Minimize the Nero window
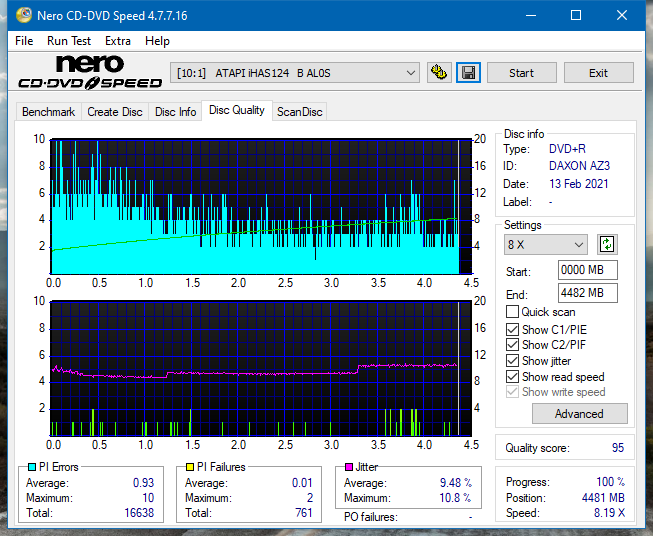 531,15
